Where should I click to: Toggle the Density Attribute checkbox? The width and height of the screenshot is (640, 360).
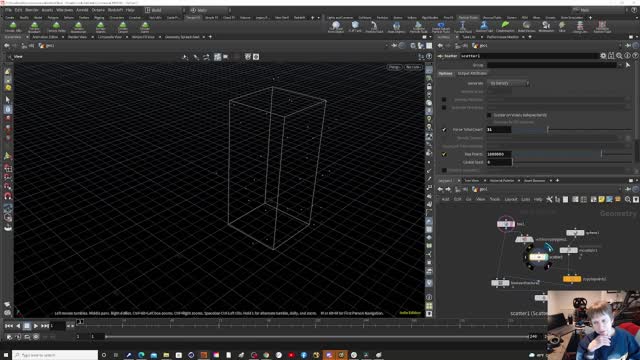(444, 99)
